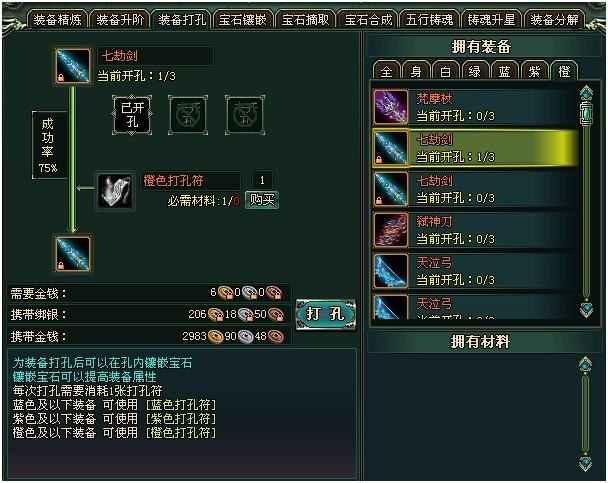Show all equipment with 全 tab
608x483 pixels.
click(x=387, y=71)
